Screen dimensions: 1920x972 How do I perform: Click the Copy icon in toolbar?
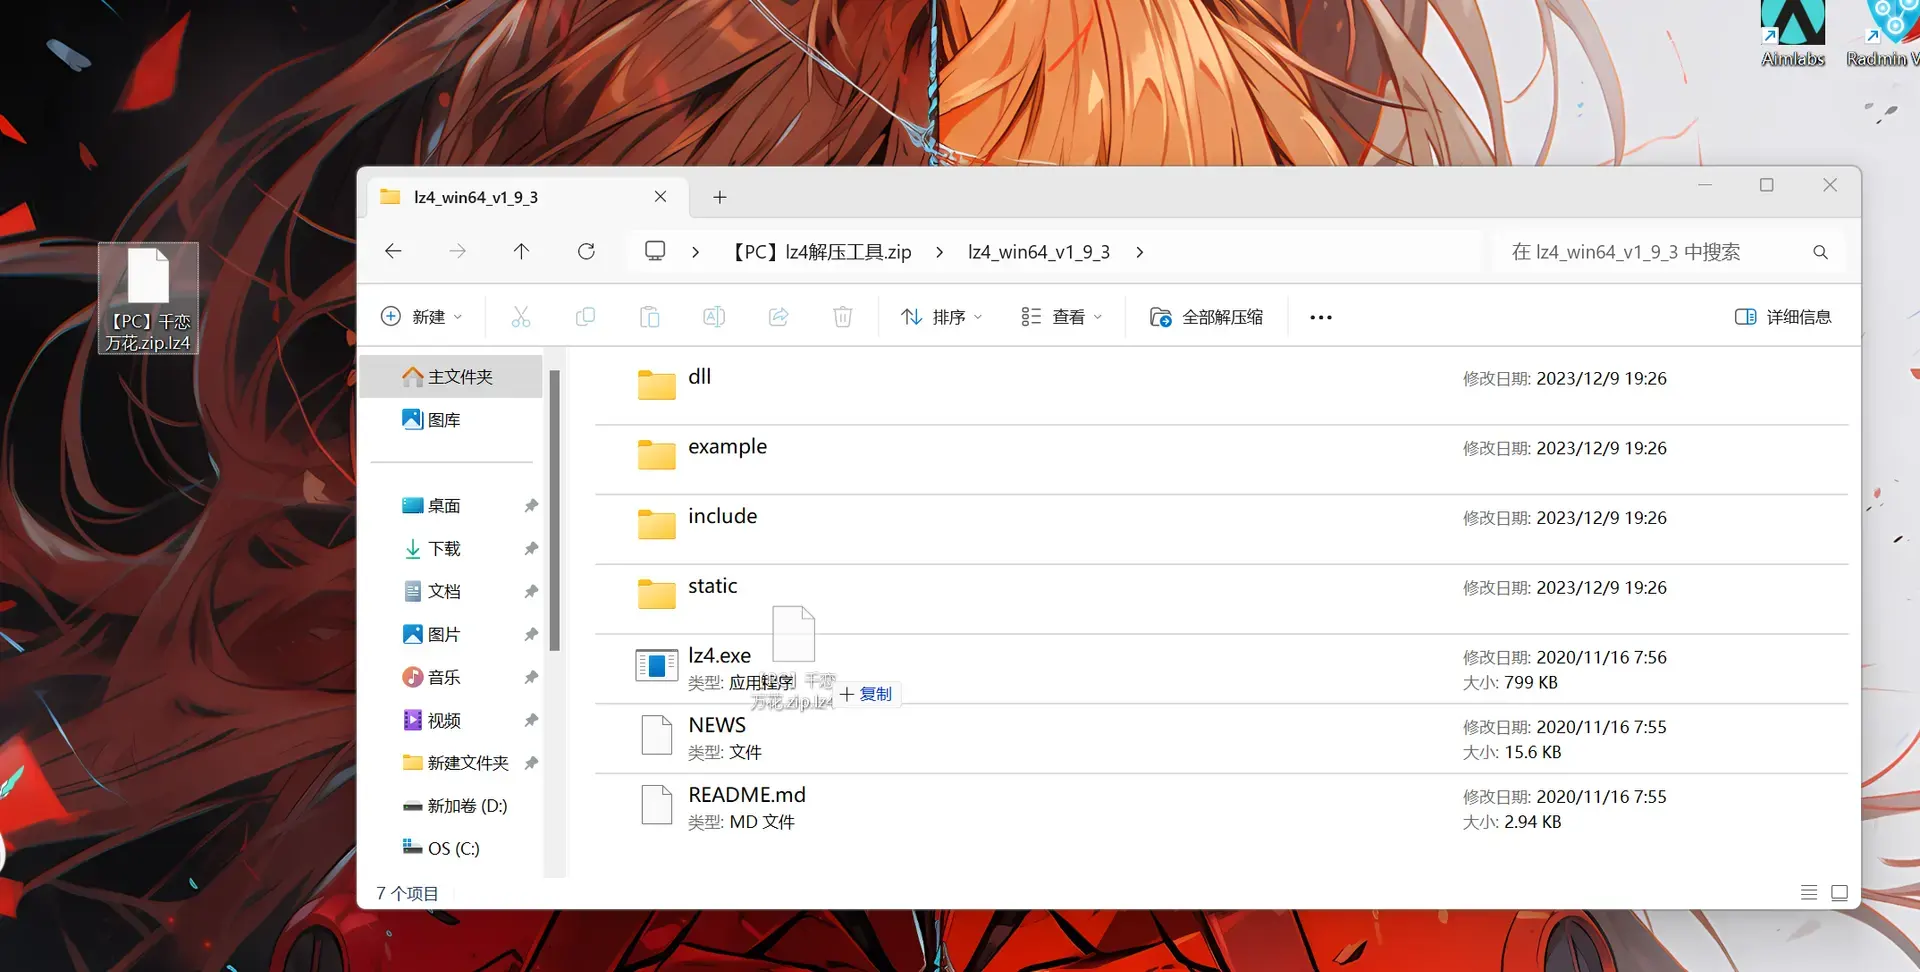[585, 317]
